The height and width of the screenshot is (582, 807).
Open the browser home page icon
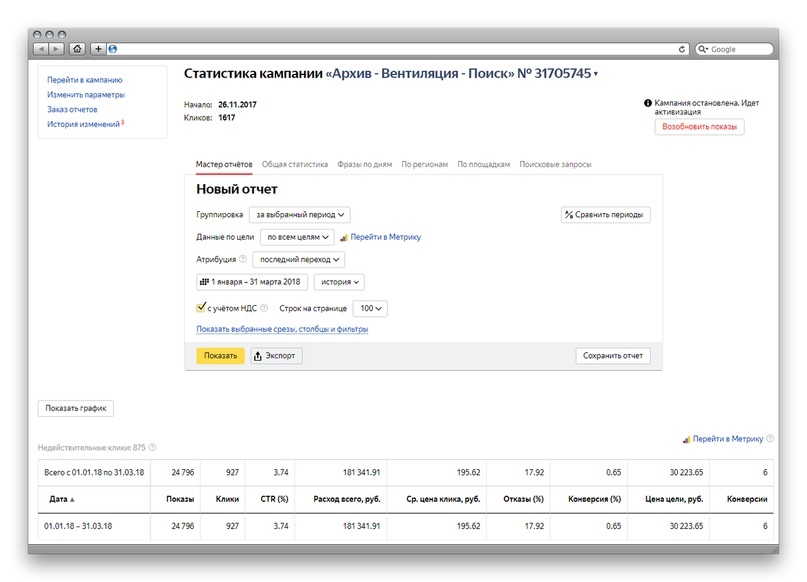77,49
